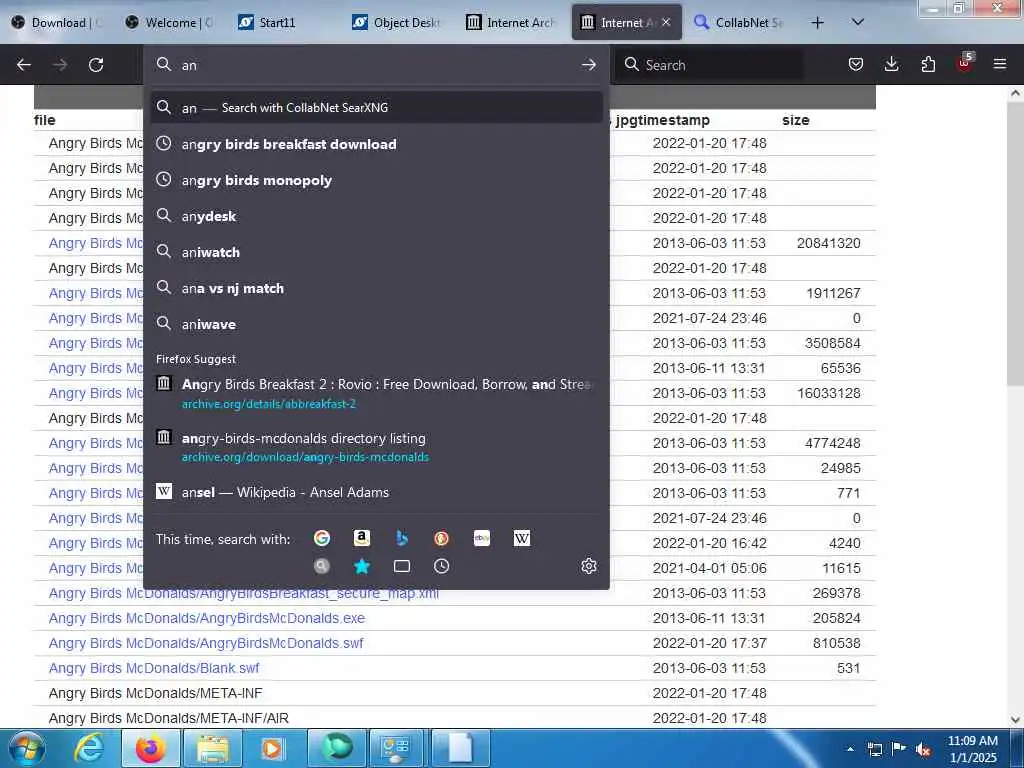This screenshot has height=768, width=1024.
Task: Choose the 'aniwatch' suggestion
Action: tap(376, 252)
